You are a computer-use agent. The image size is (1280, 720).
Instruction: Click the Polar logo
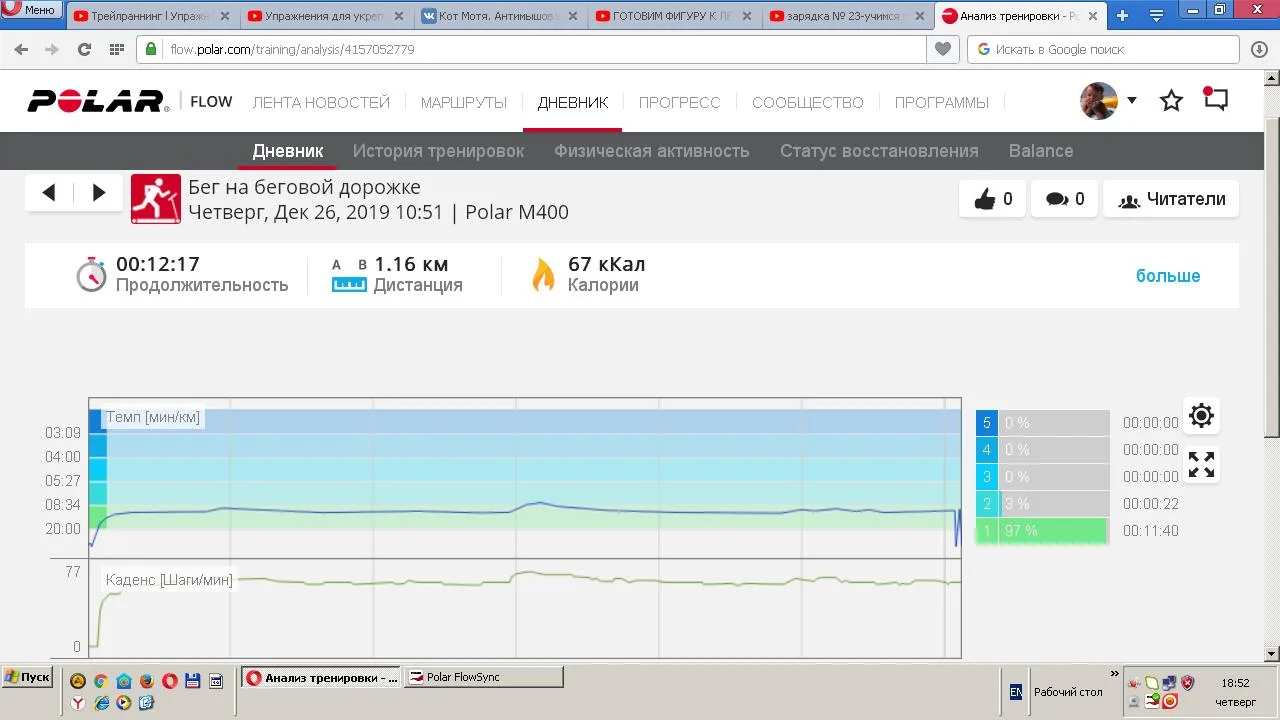click(x=97, y=101)
